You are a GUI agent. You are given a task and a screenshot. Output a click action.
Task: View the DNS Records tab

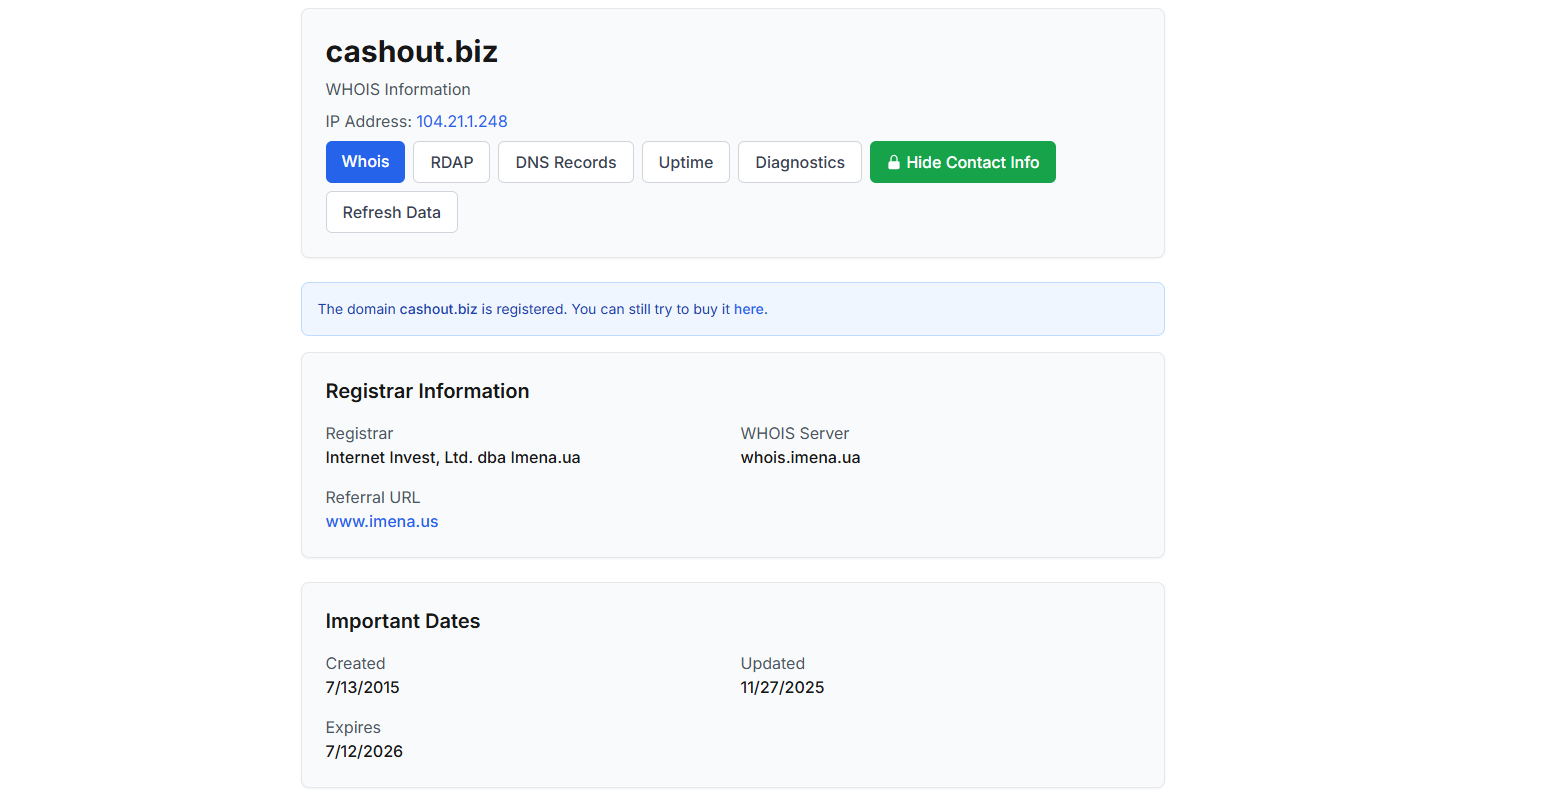pyautogui.click(x=565, y=162)
